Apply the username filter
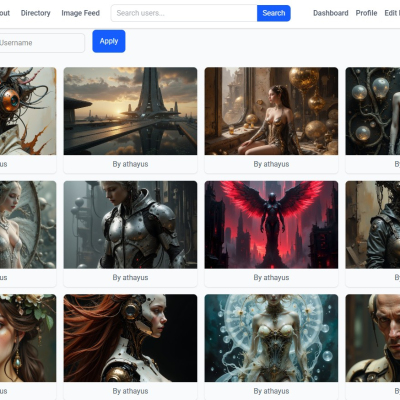The image size is (400, 400). pos(109,41)
